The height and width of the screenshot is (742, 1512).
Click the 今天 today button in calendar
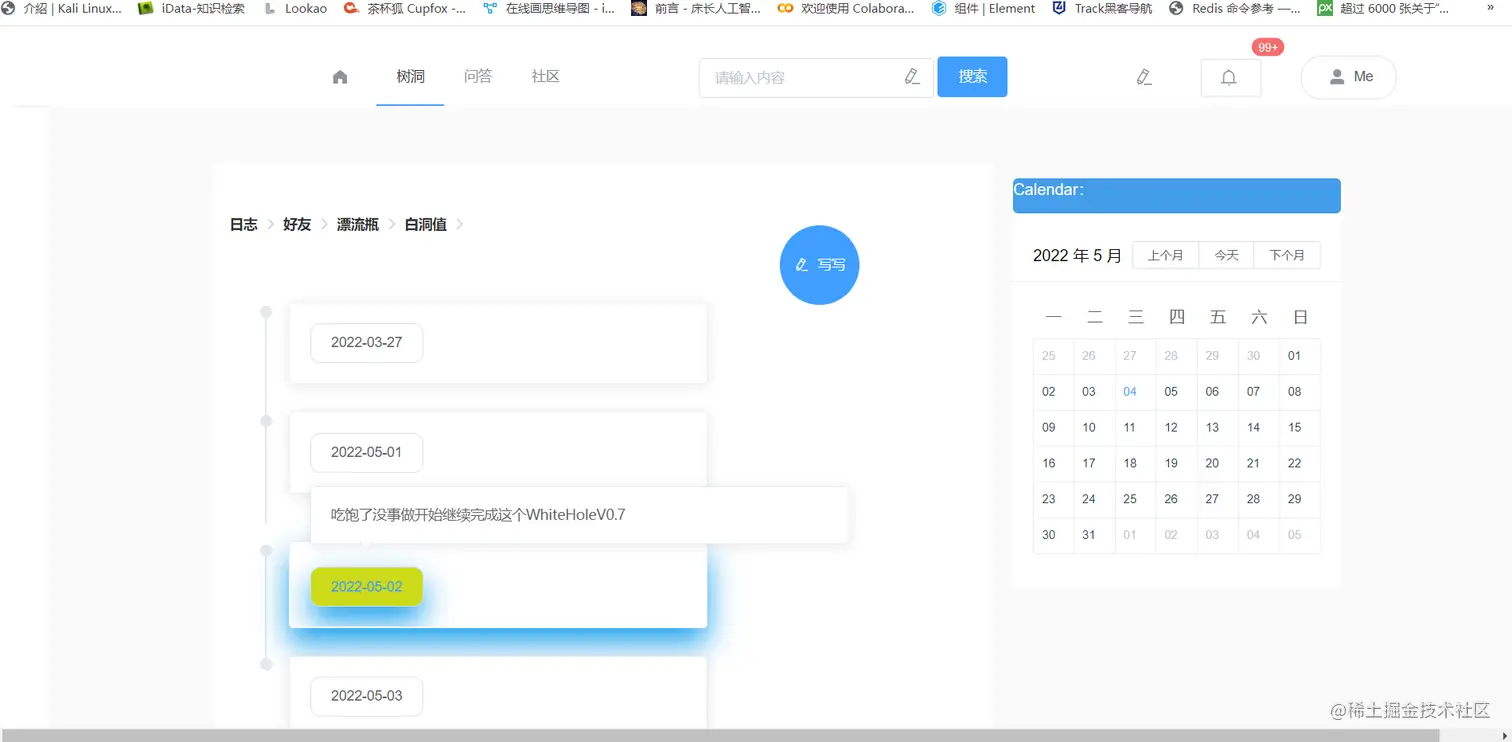[x=1227, y=255]
